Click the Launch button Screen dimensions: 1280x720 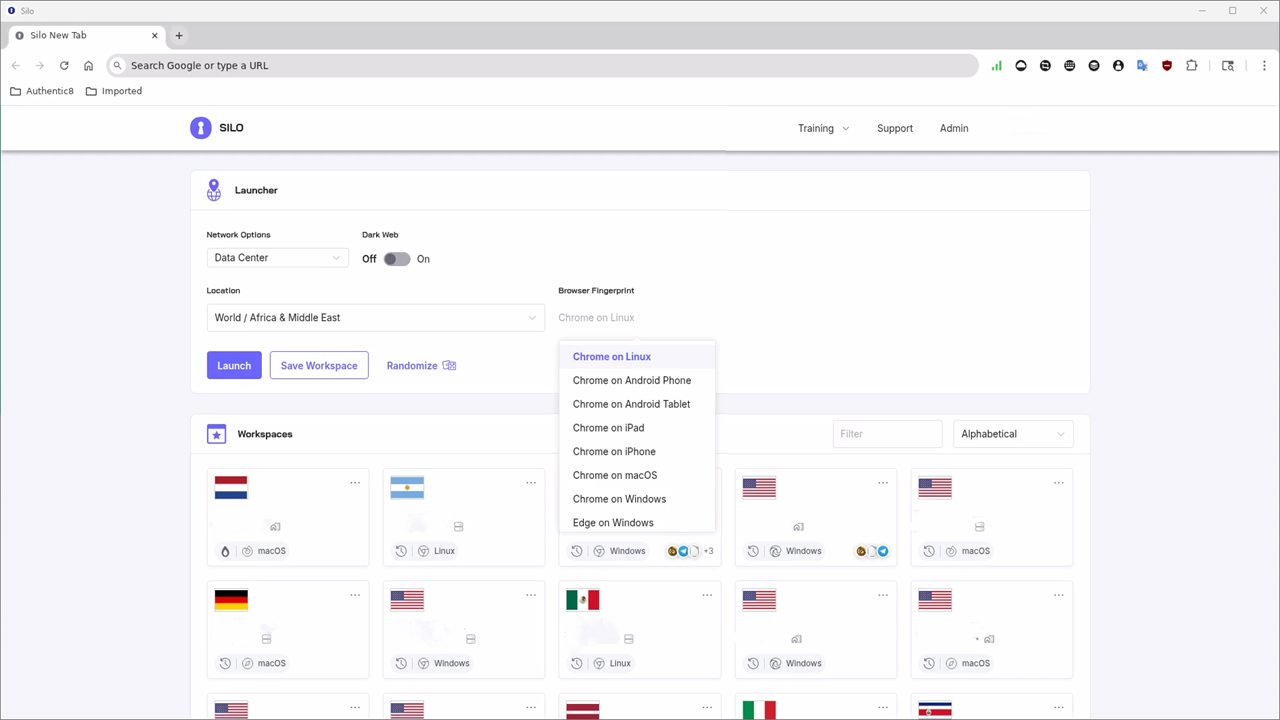coord(234,365)
